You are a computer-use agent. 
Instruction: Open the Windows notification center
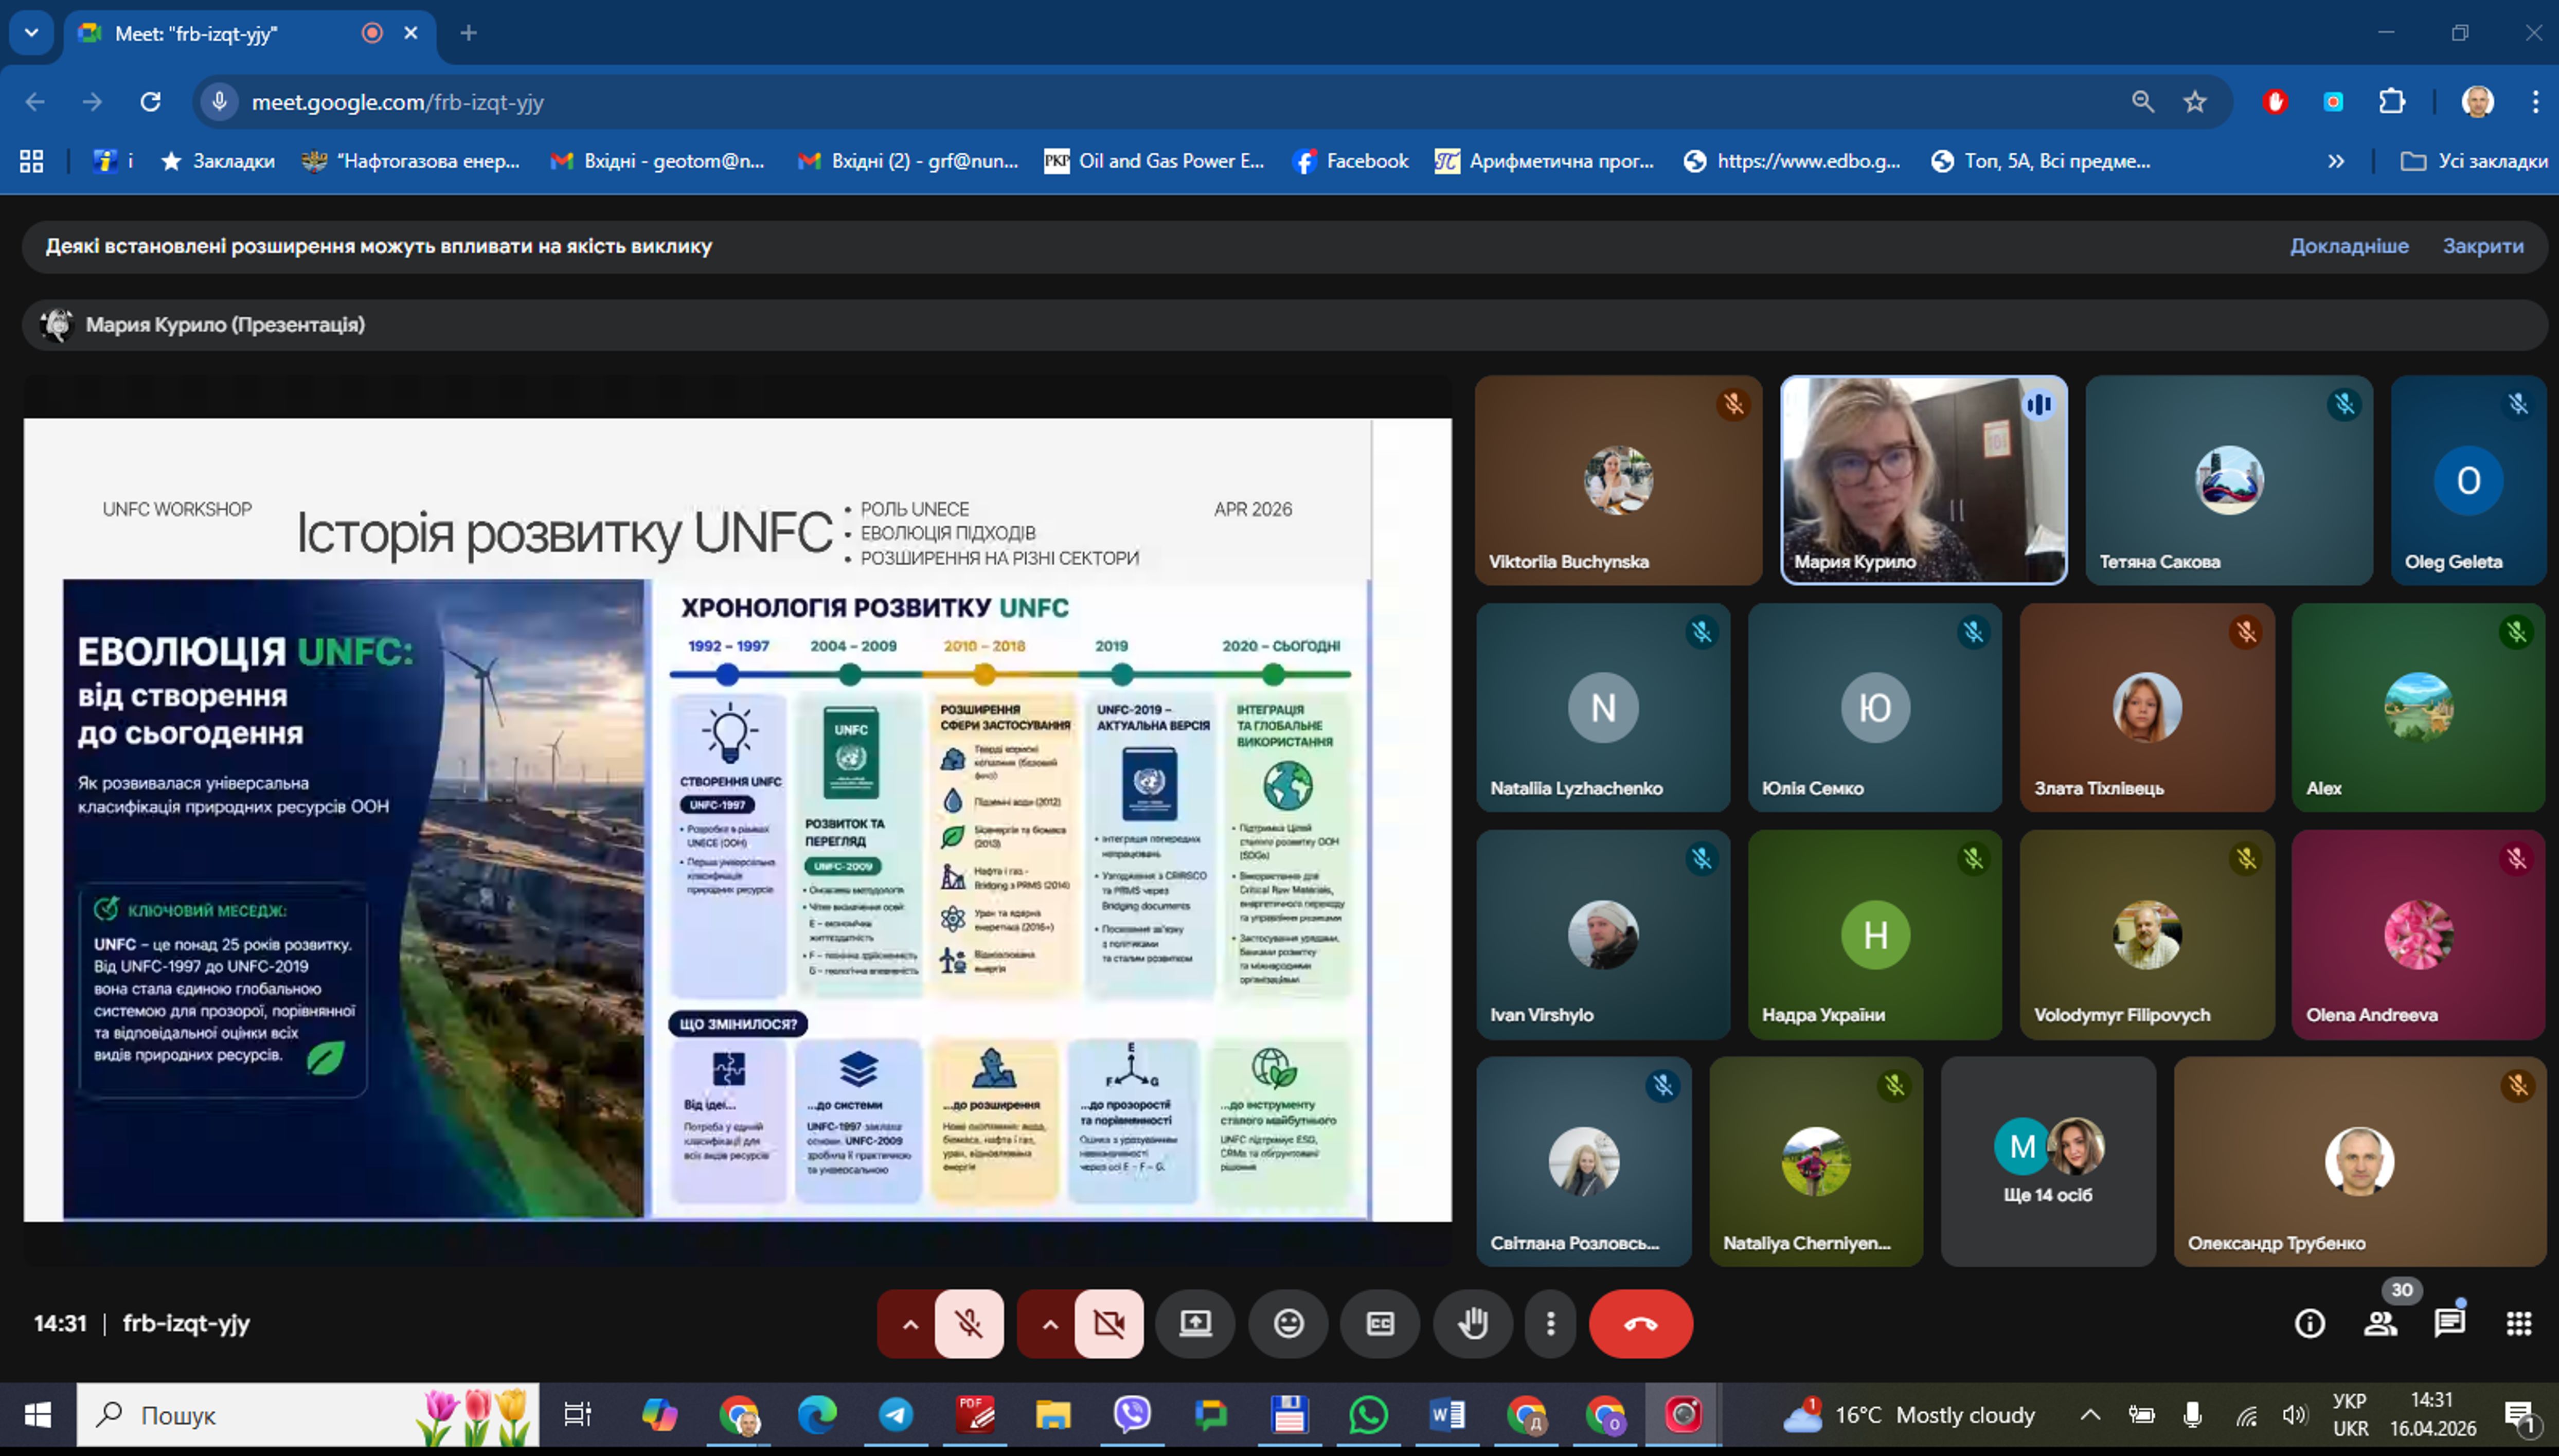coord(2520,1414)
